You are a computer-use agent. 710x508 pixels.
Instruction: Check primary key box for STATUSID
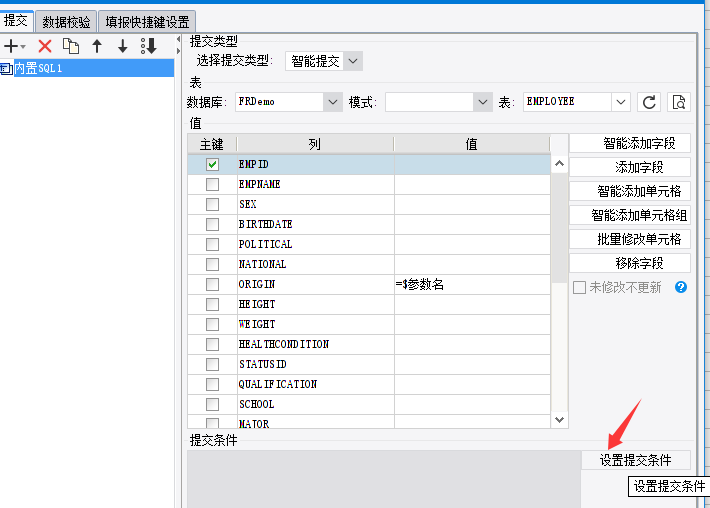(212, 364)
